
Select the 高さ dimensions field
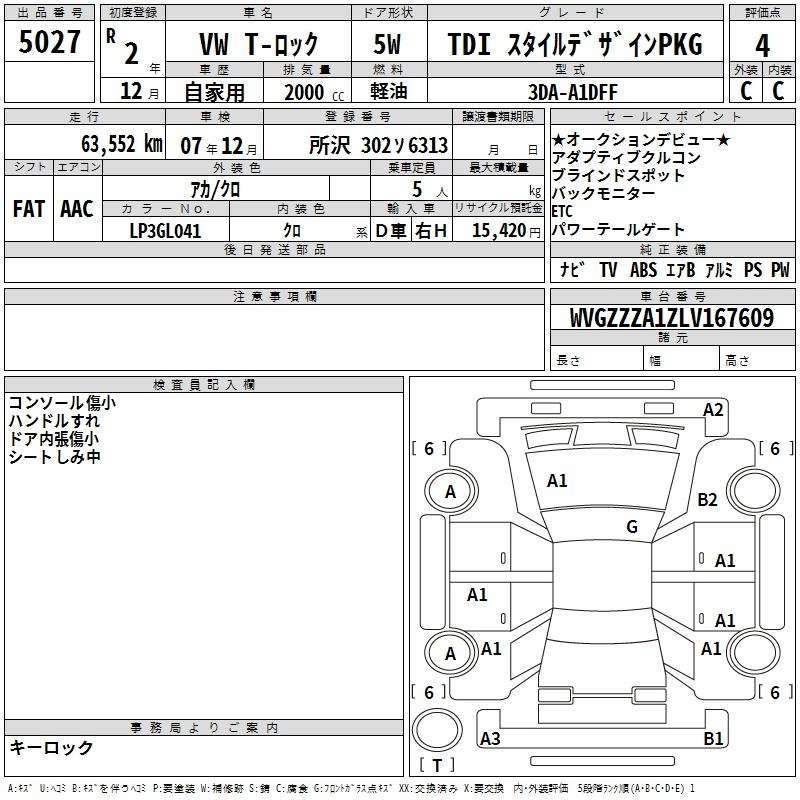click(757, 360)
